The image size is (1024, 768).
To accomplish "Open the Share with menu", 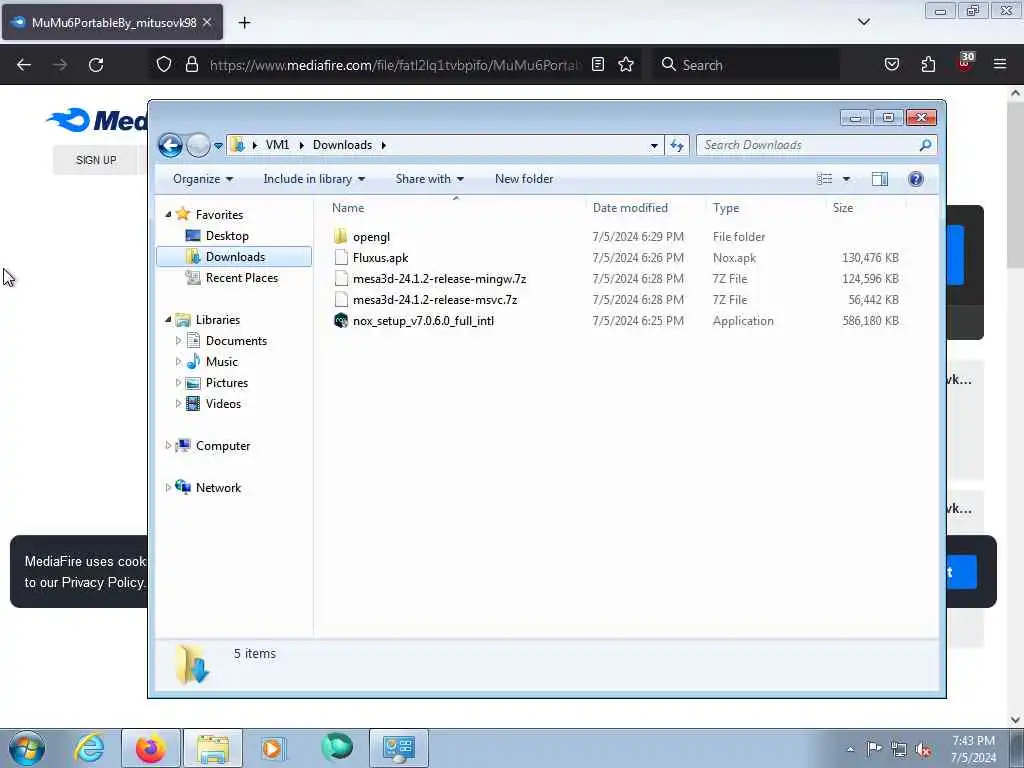I will coord(430,179).
